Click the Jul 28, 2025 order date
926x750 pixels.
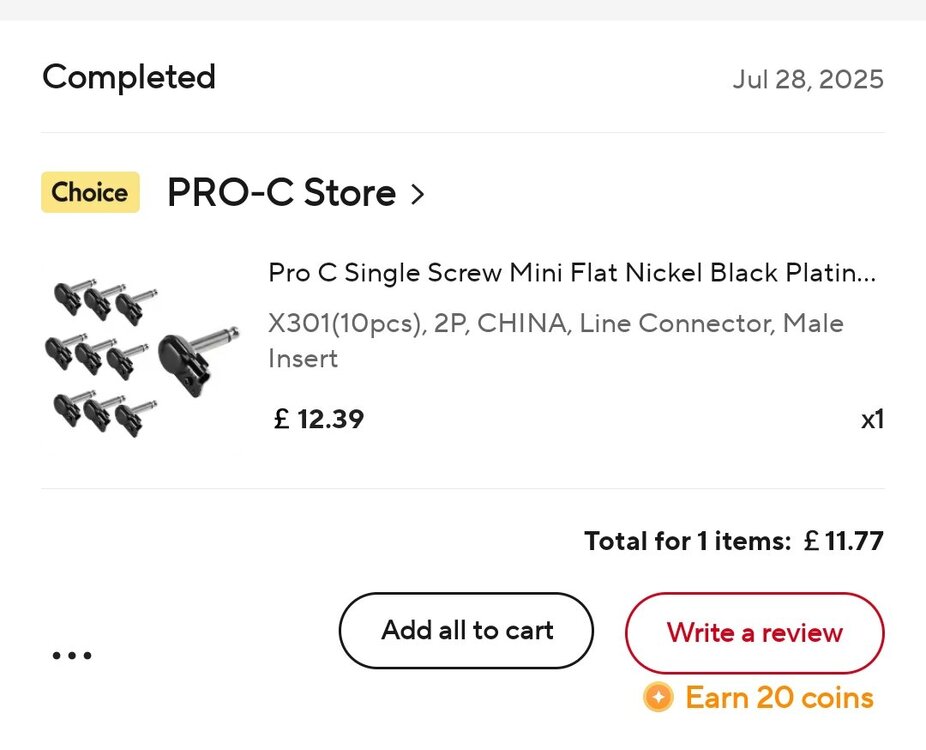(808, 79)
